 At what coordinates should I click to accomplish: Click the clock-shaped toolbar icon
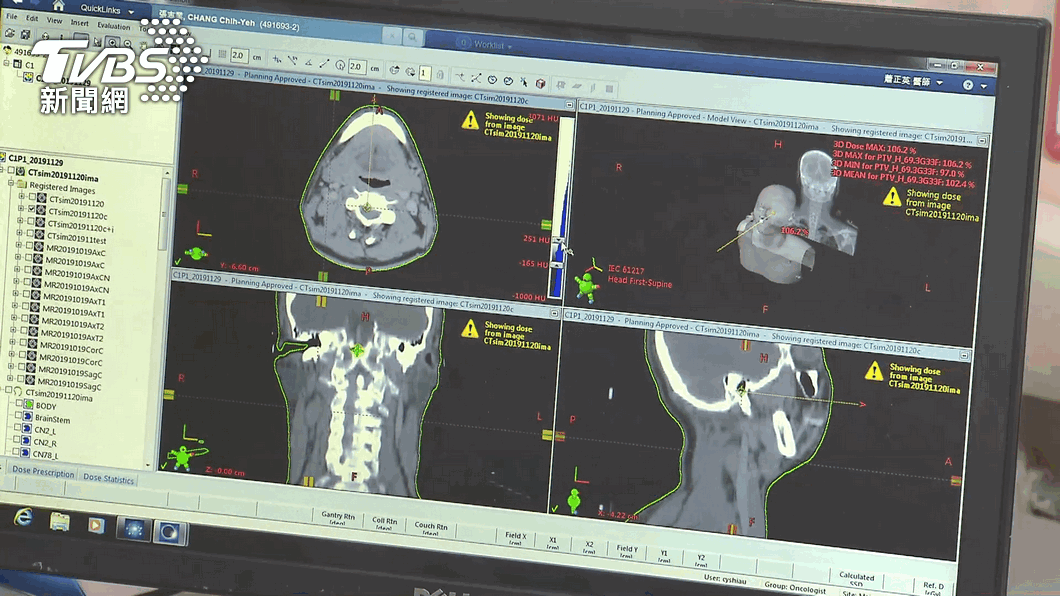(492, 80)
